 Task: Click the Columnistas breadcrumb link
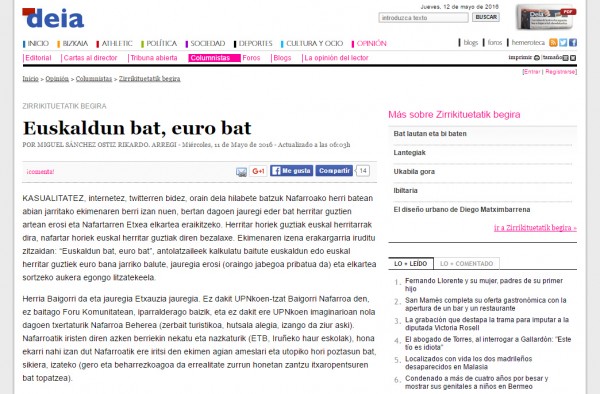[x=94, y=78]
